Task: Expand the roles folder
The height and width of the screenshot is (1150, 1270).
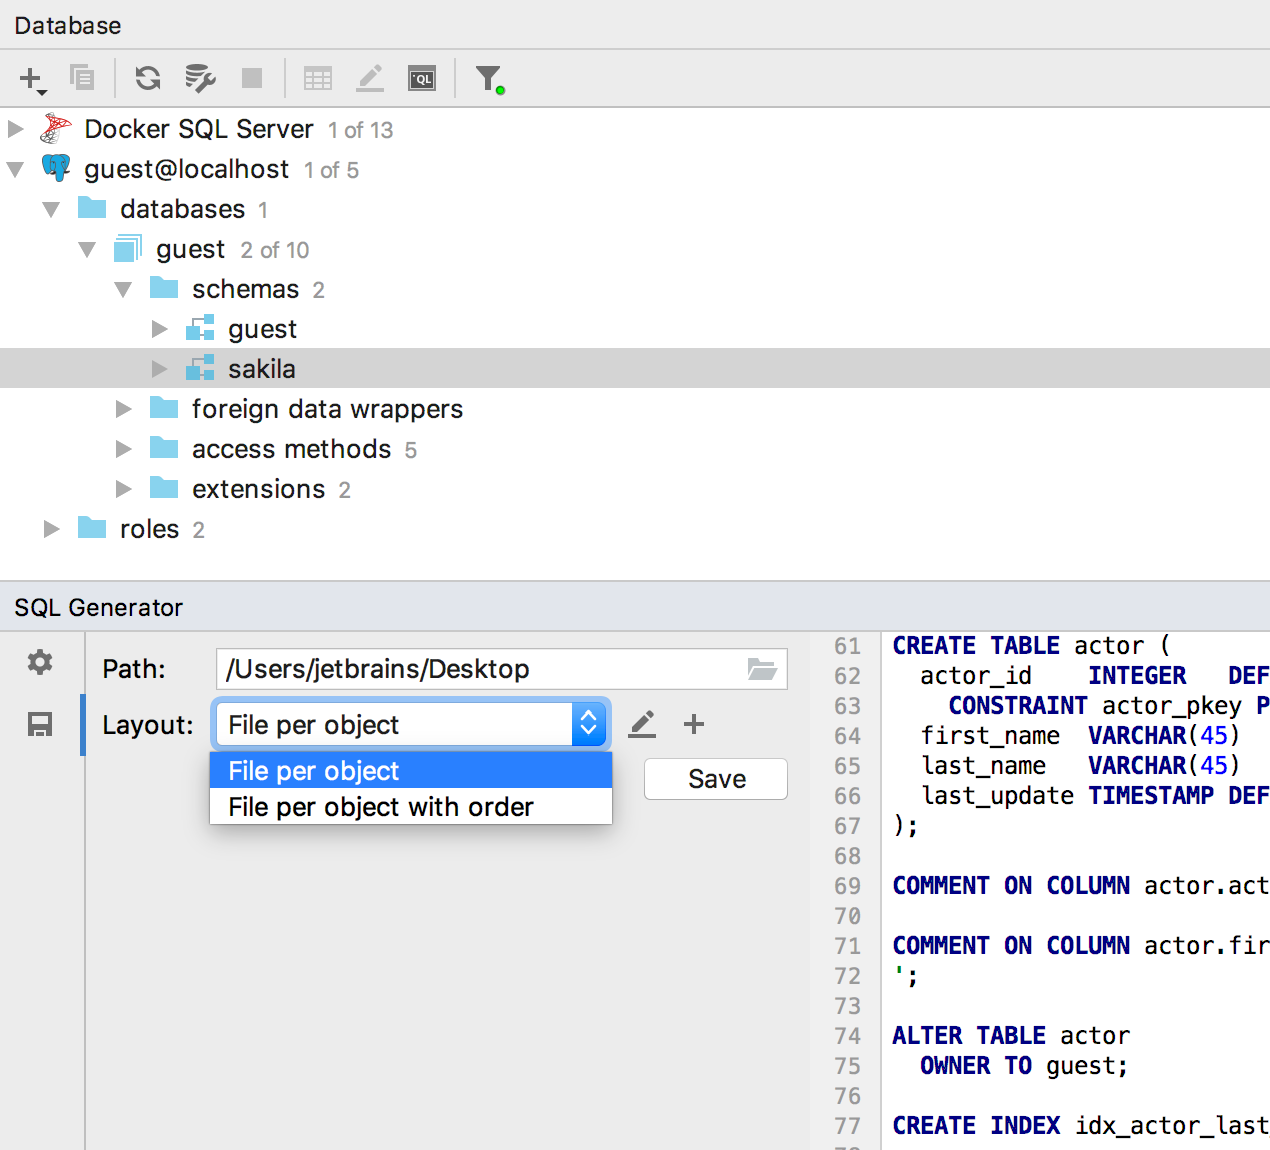Action: [51, 529]
